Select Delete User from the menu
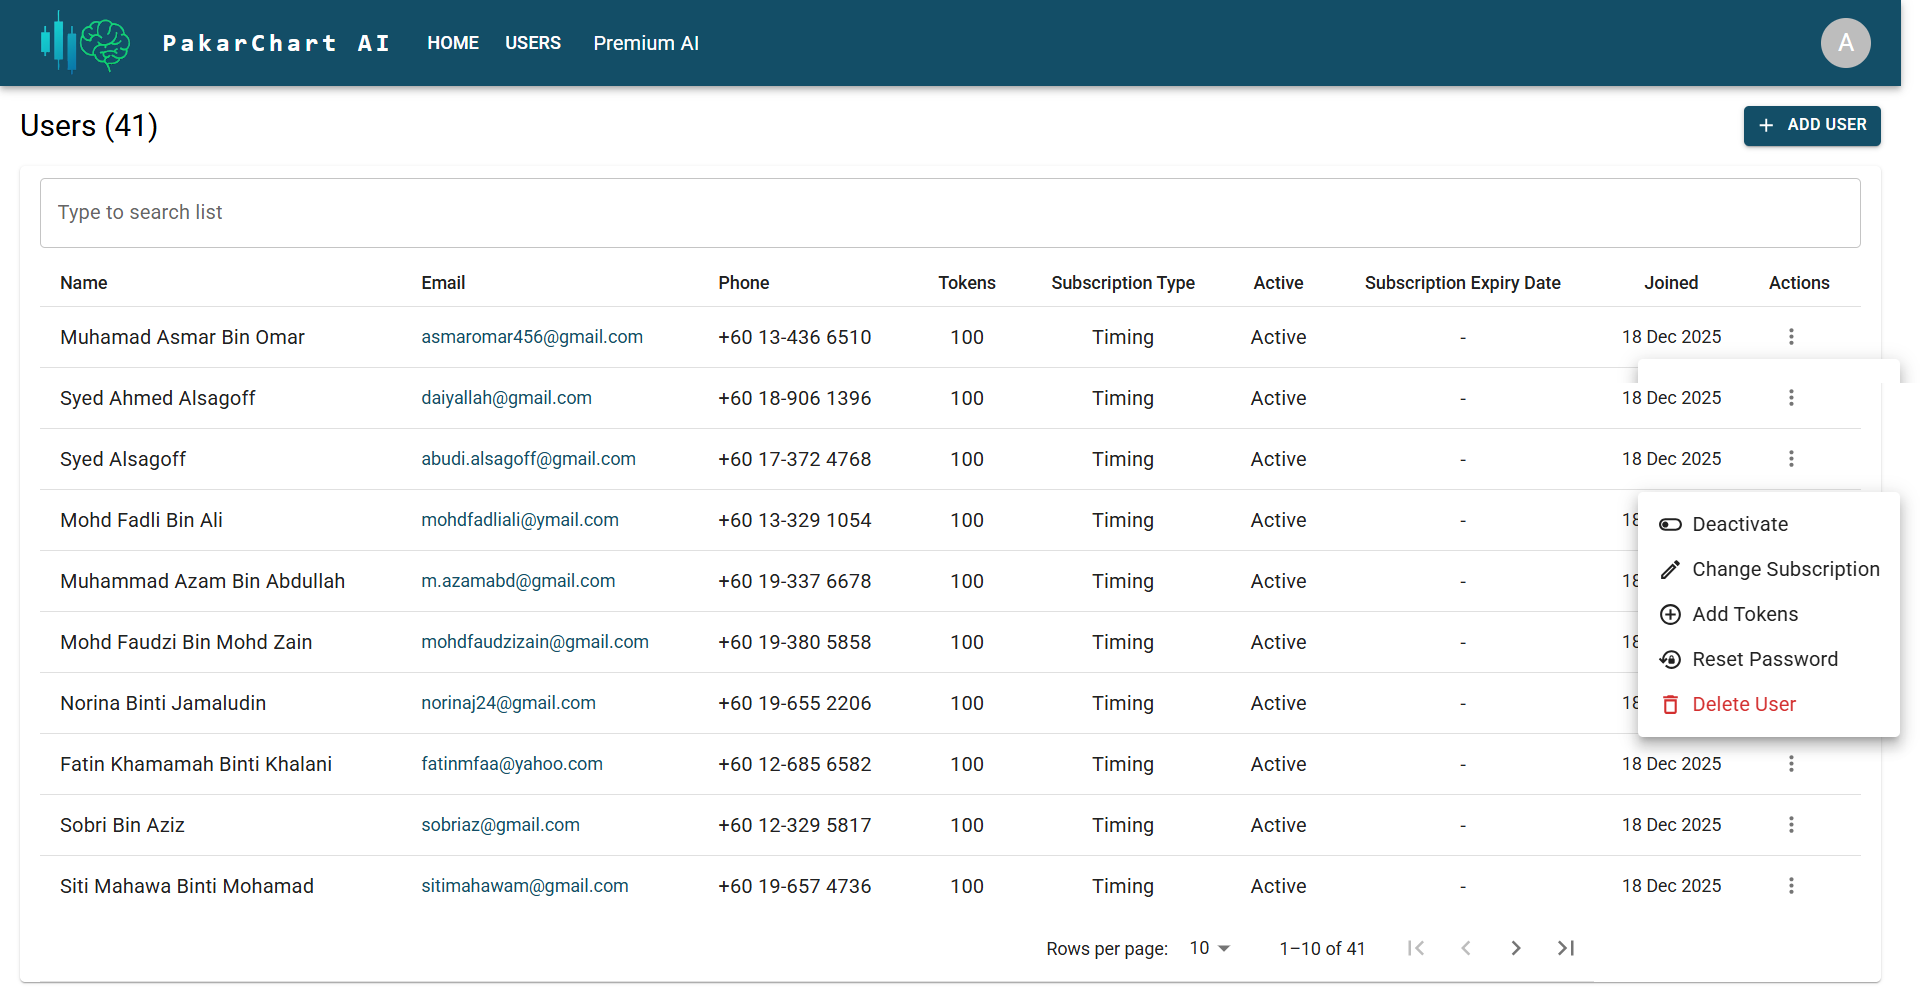Screen dimensions: 1920x1001 [1743, 704]
